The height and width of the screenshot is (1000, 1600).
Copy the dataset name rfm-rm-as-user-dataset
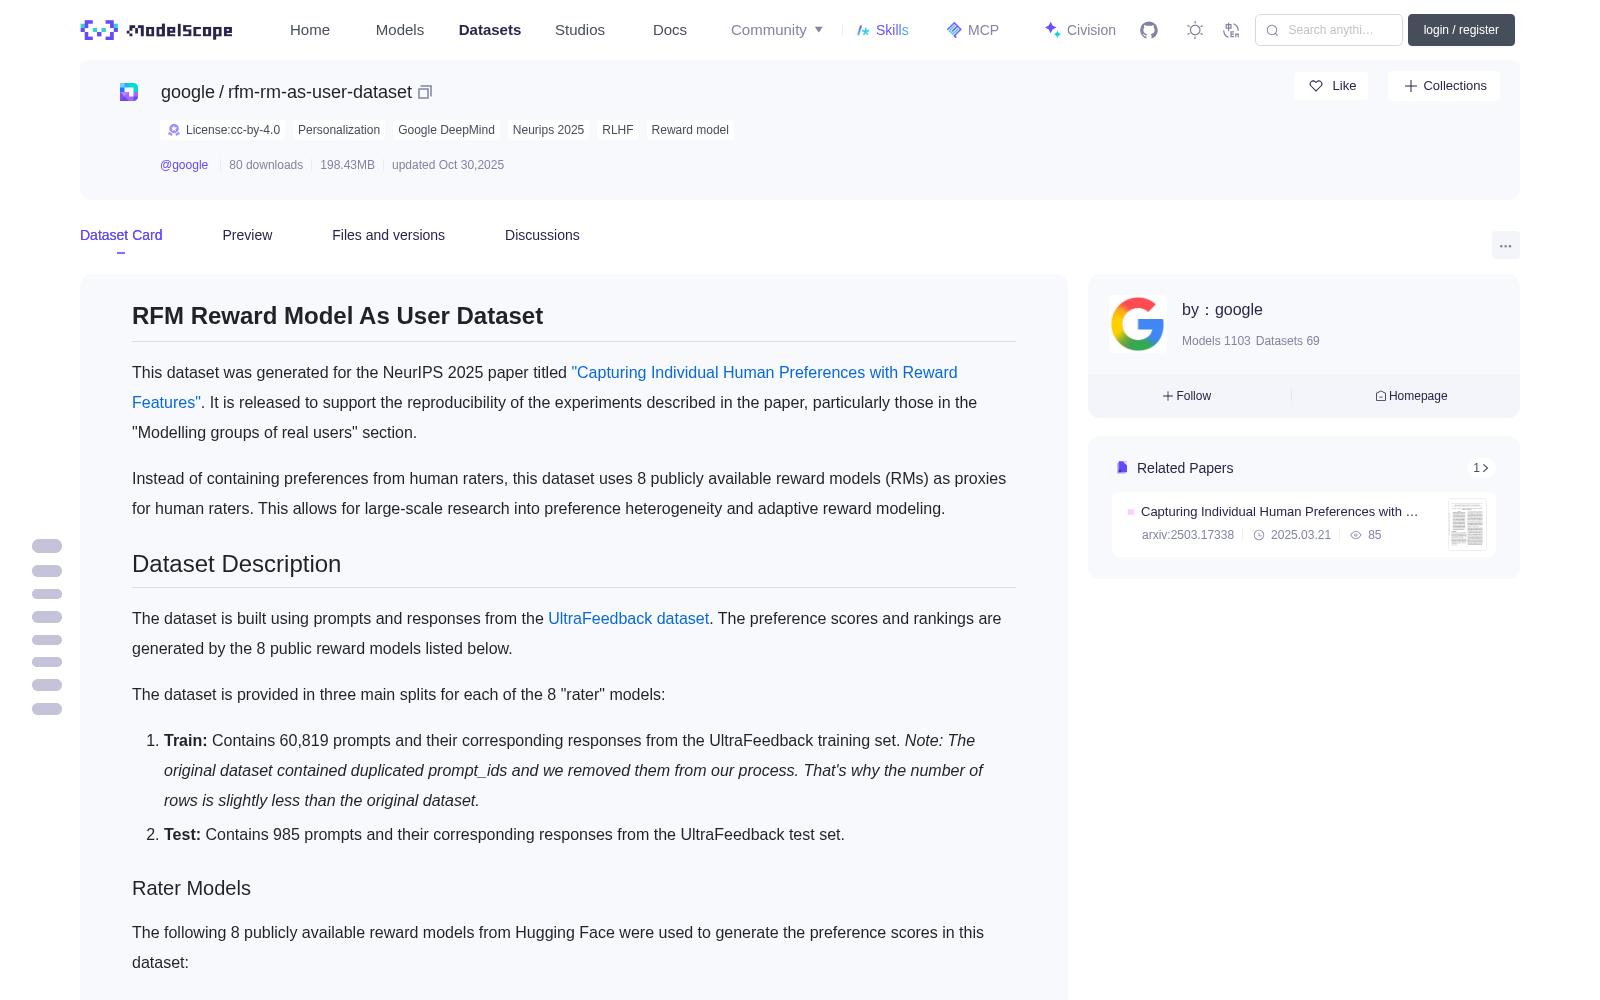click(425, 92)
